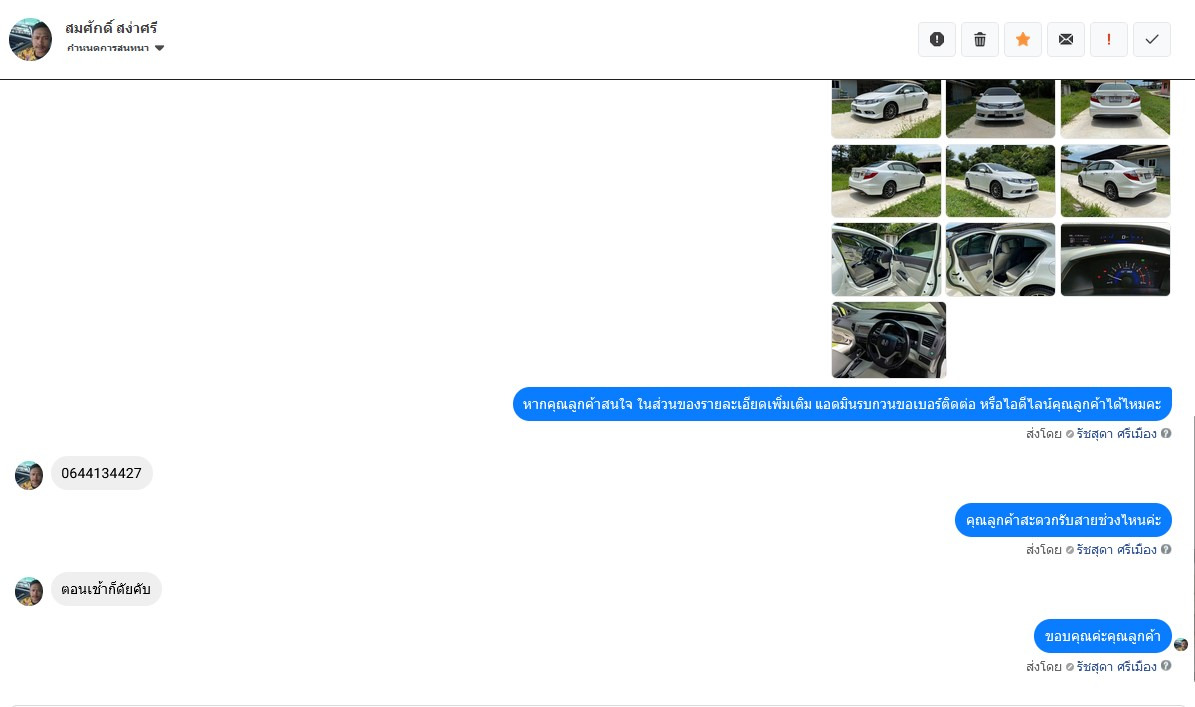Open the front-left view white car thumbnail
Image resolution: width=1195 pixels, height=707 pixels.
[886, 109]
